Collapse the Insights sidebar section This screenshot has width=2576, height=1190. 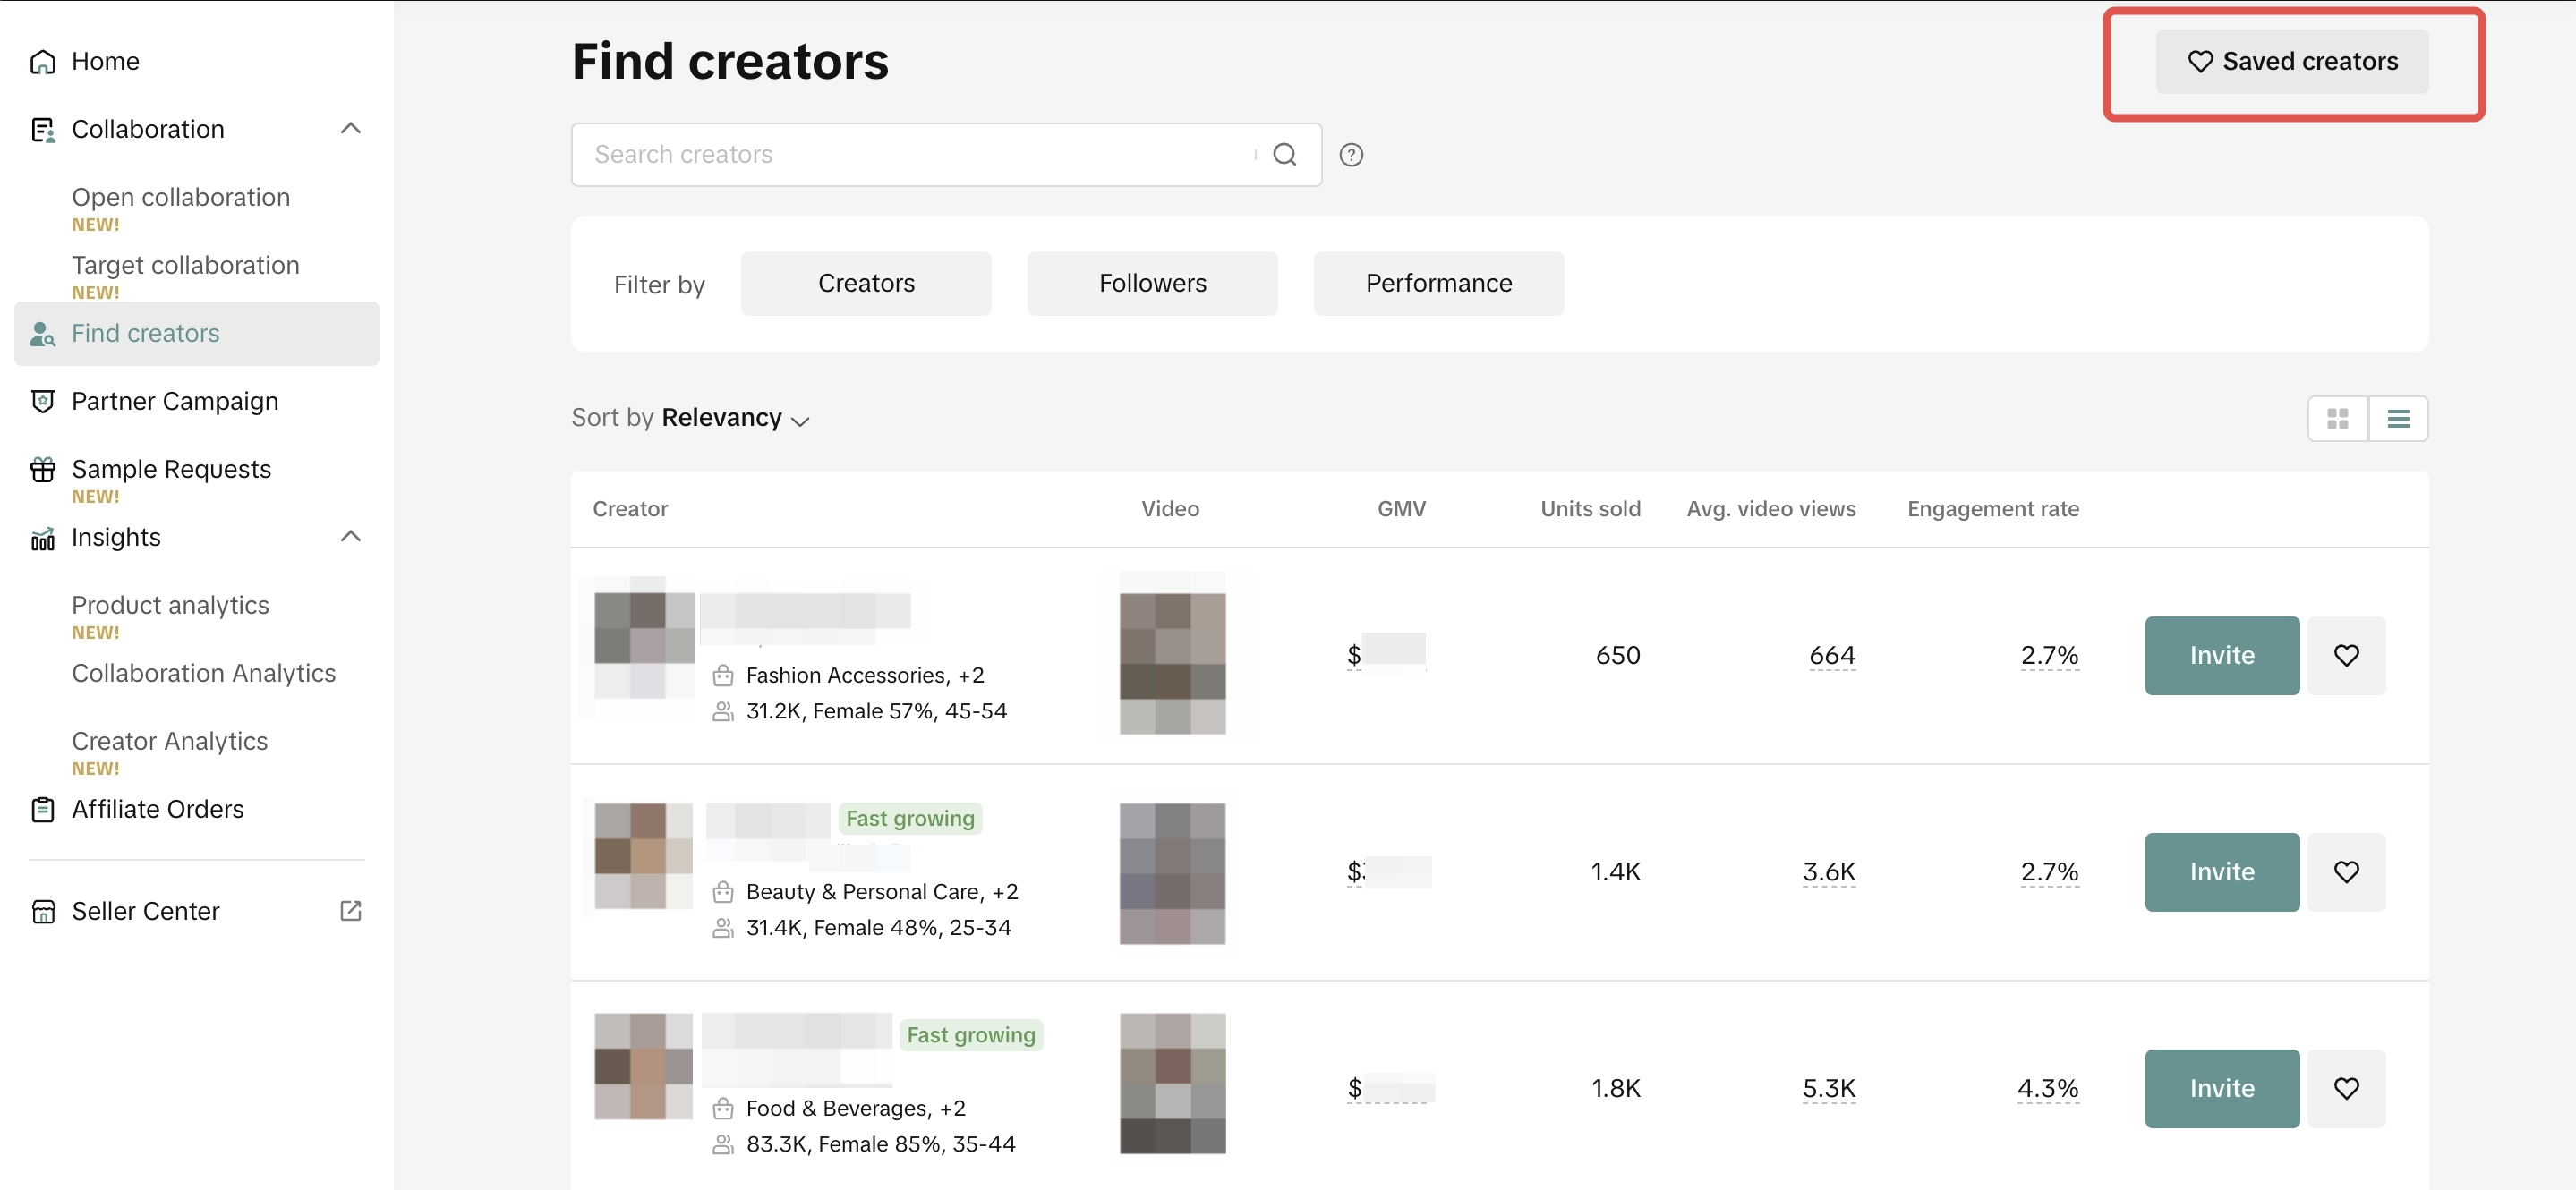coord(350,537)
